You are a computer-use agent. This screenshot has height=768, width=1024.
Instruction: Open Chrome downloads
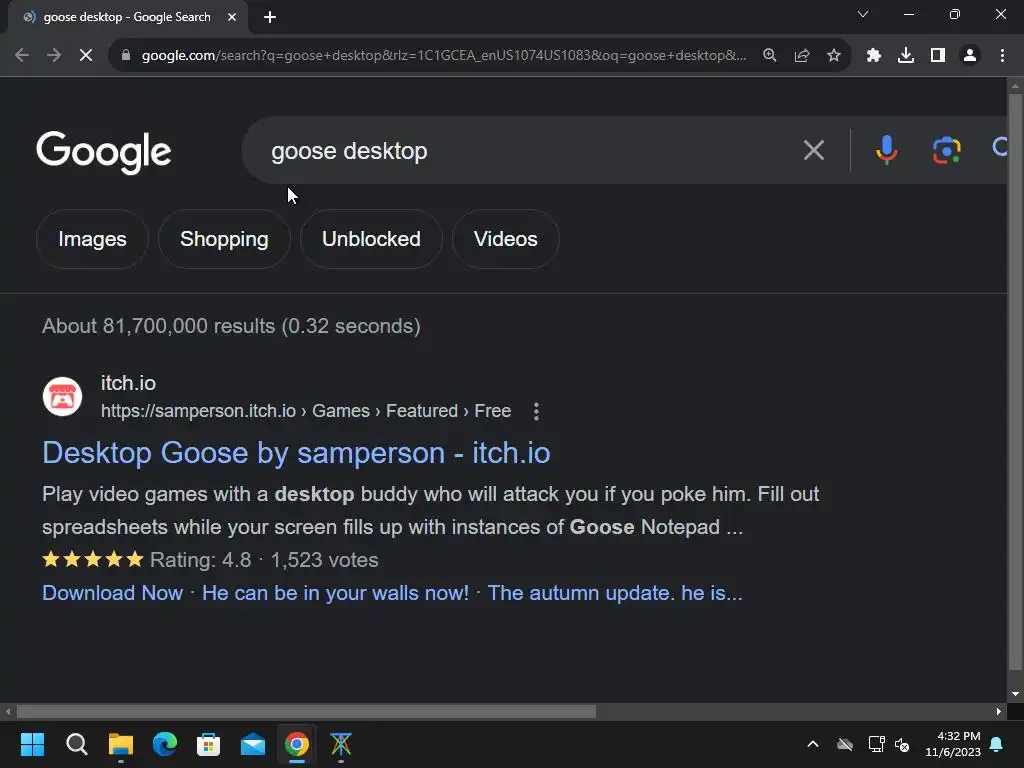pyautogui.click(x=906, y=56)
